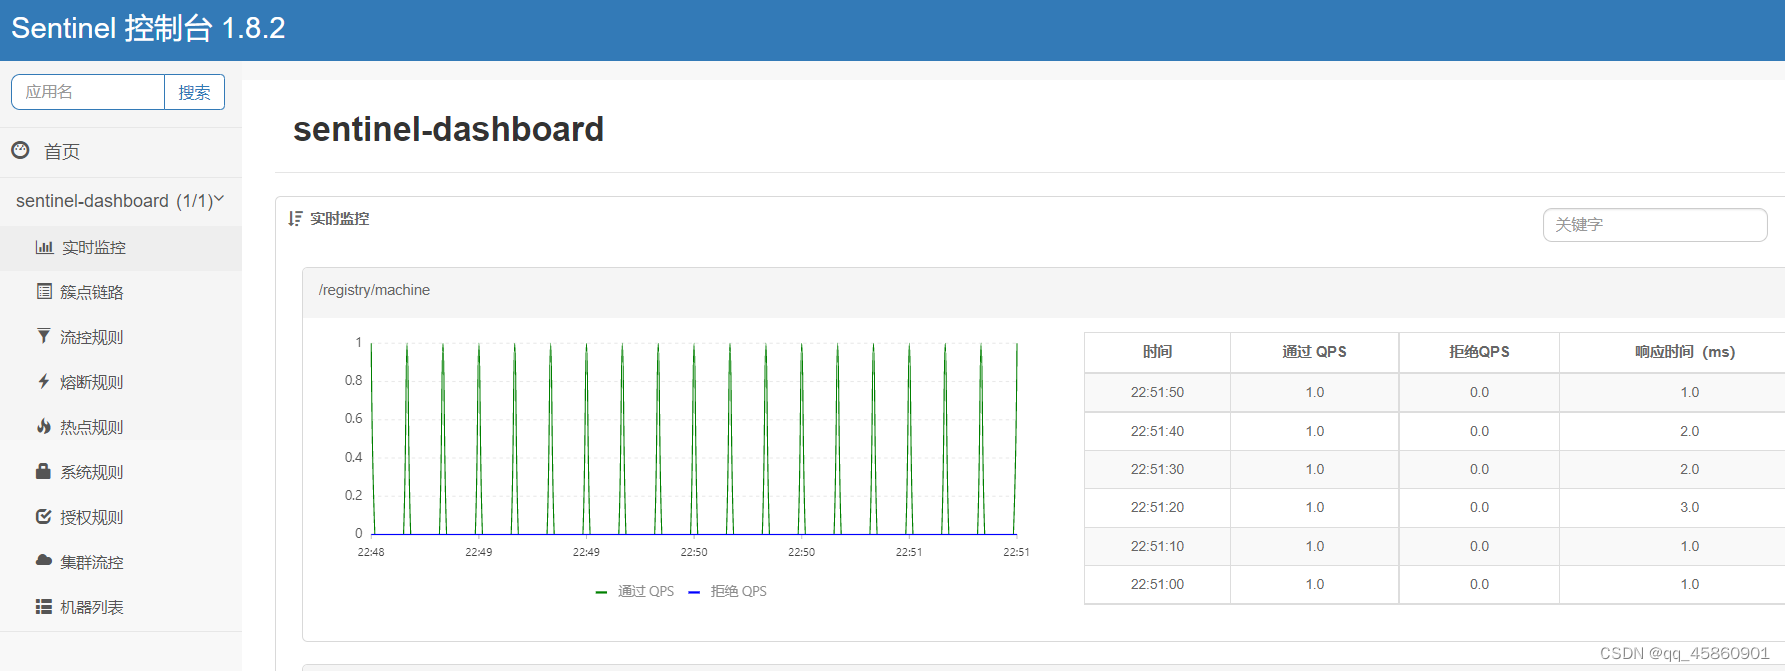Click the Sentinel 控制台 1.8.2 header title
Image resolution: width=1785 pixels, height=671 pixels.
148,28
